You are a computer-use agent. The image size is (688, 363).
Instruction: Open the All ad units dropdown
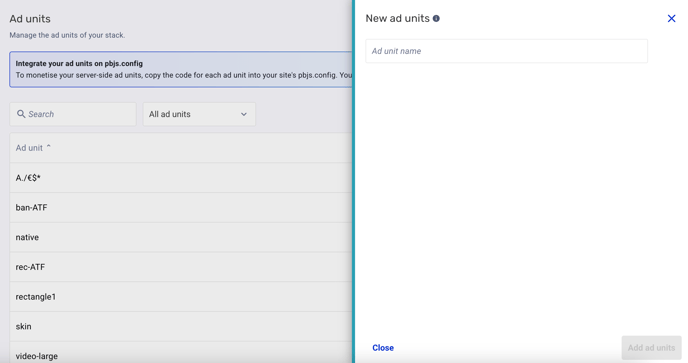(199, 114)
